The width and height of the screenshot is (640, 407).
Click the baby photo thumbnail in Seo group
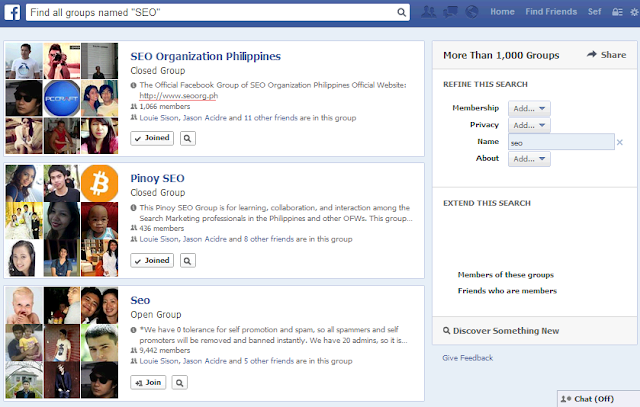tap(24, 305)
